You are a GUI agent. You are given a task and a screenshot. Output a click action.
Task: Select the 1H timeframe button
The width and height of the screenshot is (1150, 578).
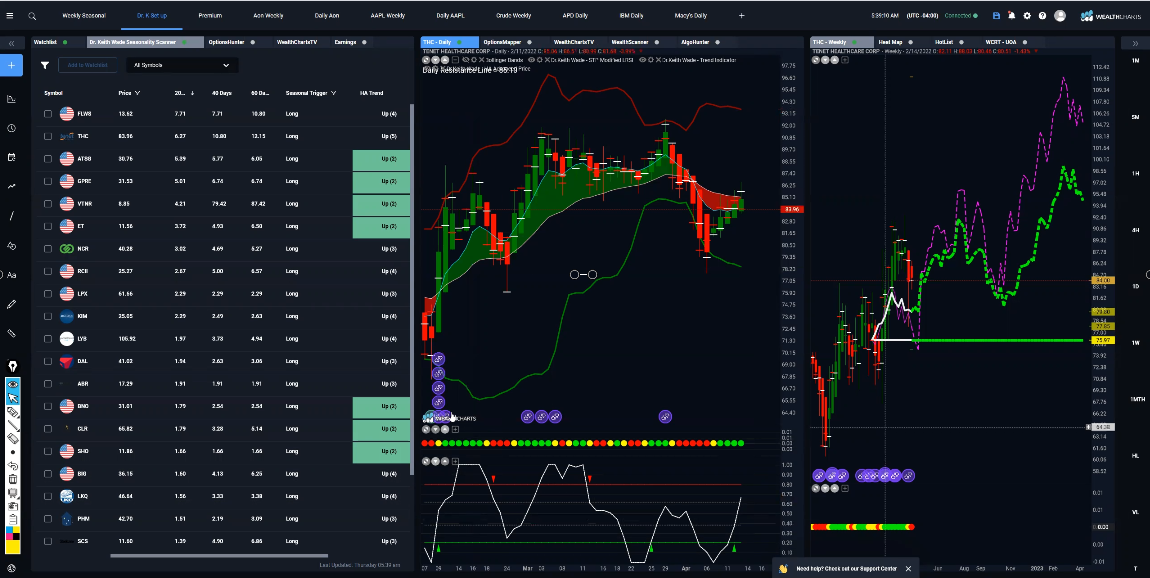point(1135,174)
